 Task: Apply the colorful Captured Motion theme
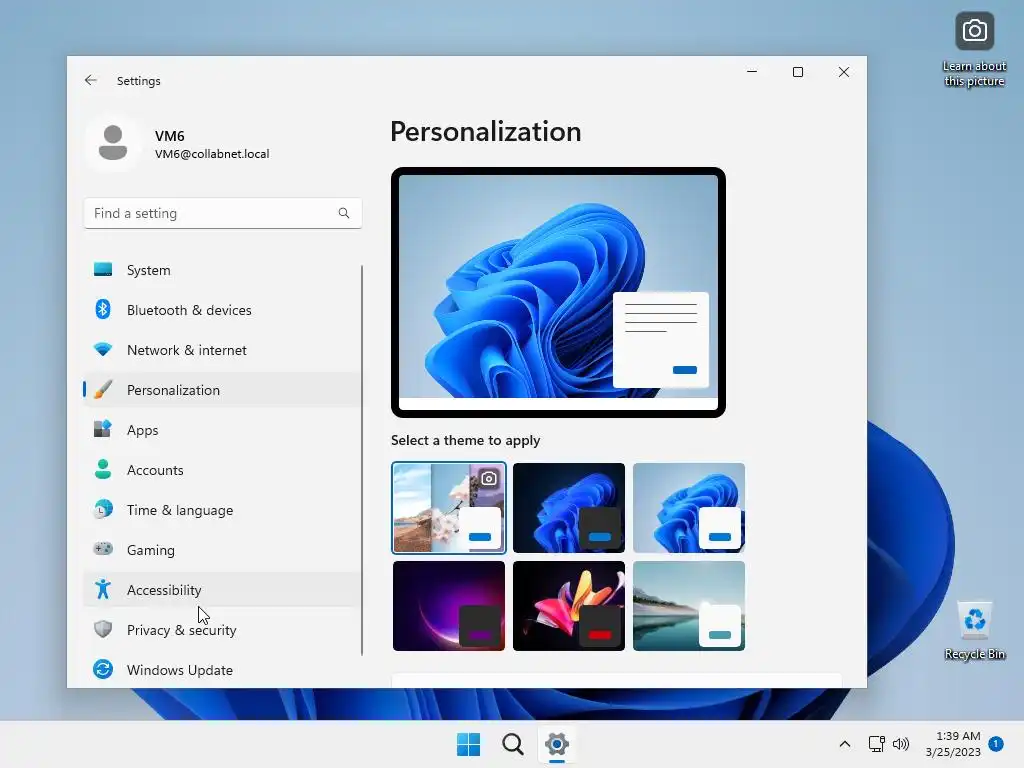[569, 605]
